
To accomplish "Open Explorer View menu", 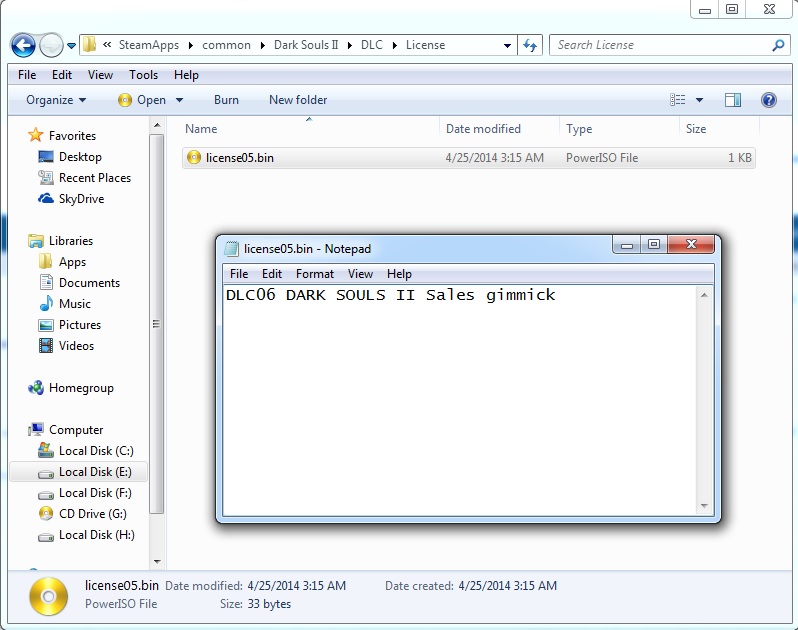I will click(100, 75).
